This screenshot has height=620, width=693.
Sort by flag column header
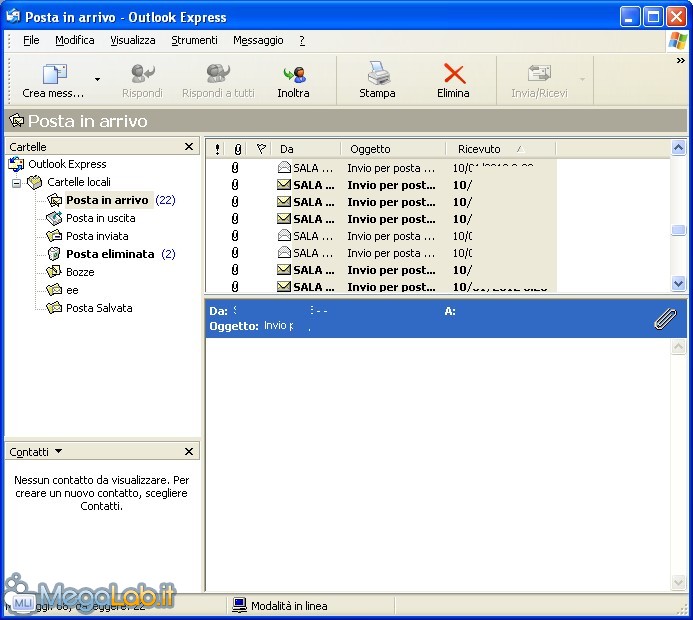(261, 149)
